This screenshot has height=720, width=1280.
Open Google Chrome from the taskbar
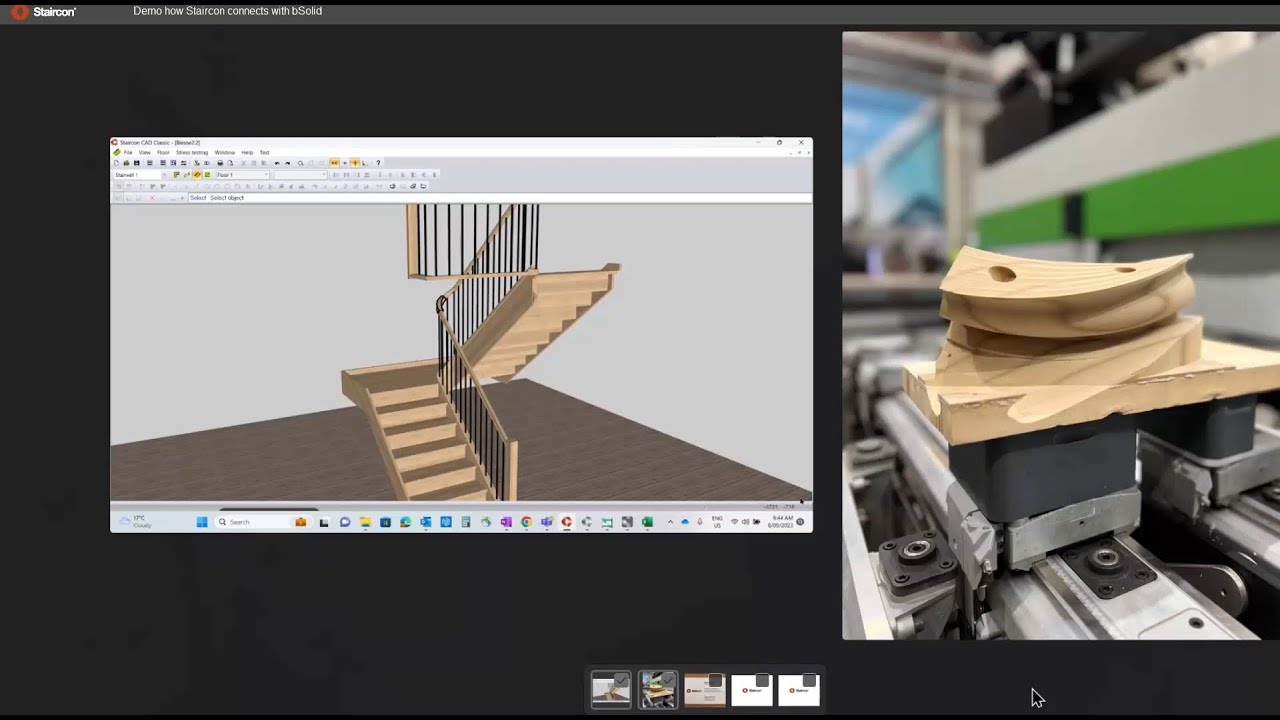coord(526,522)
